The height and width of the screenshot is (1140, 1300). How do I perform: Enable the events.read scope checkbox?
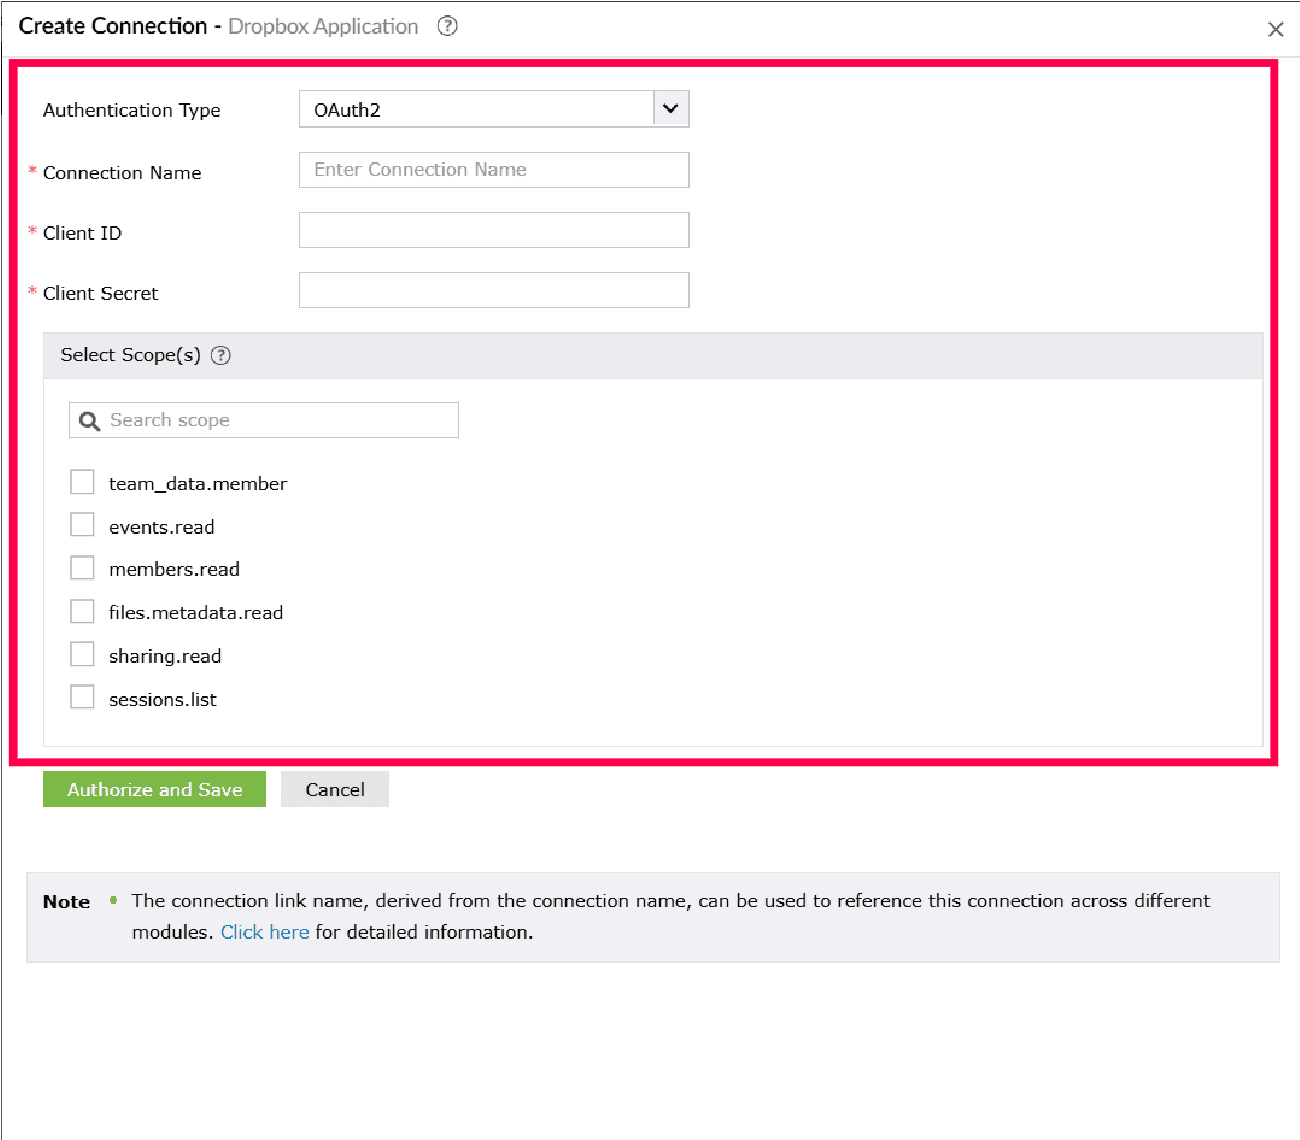(x=82, y=525)
